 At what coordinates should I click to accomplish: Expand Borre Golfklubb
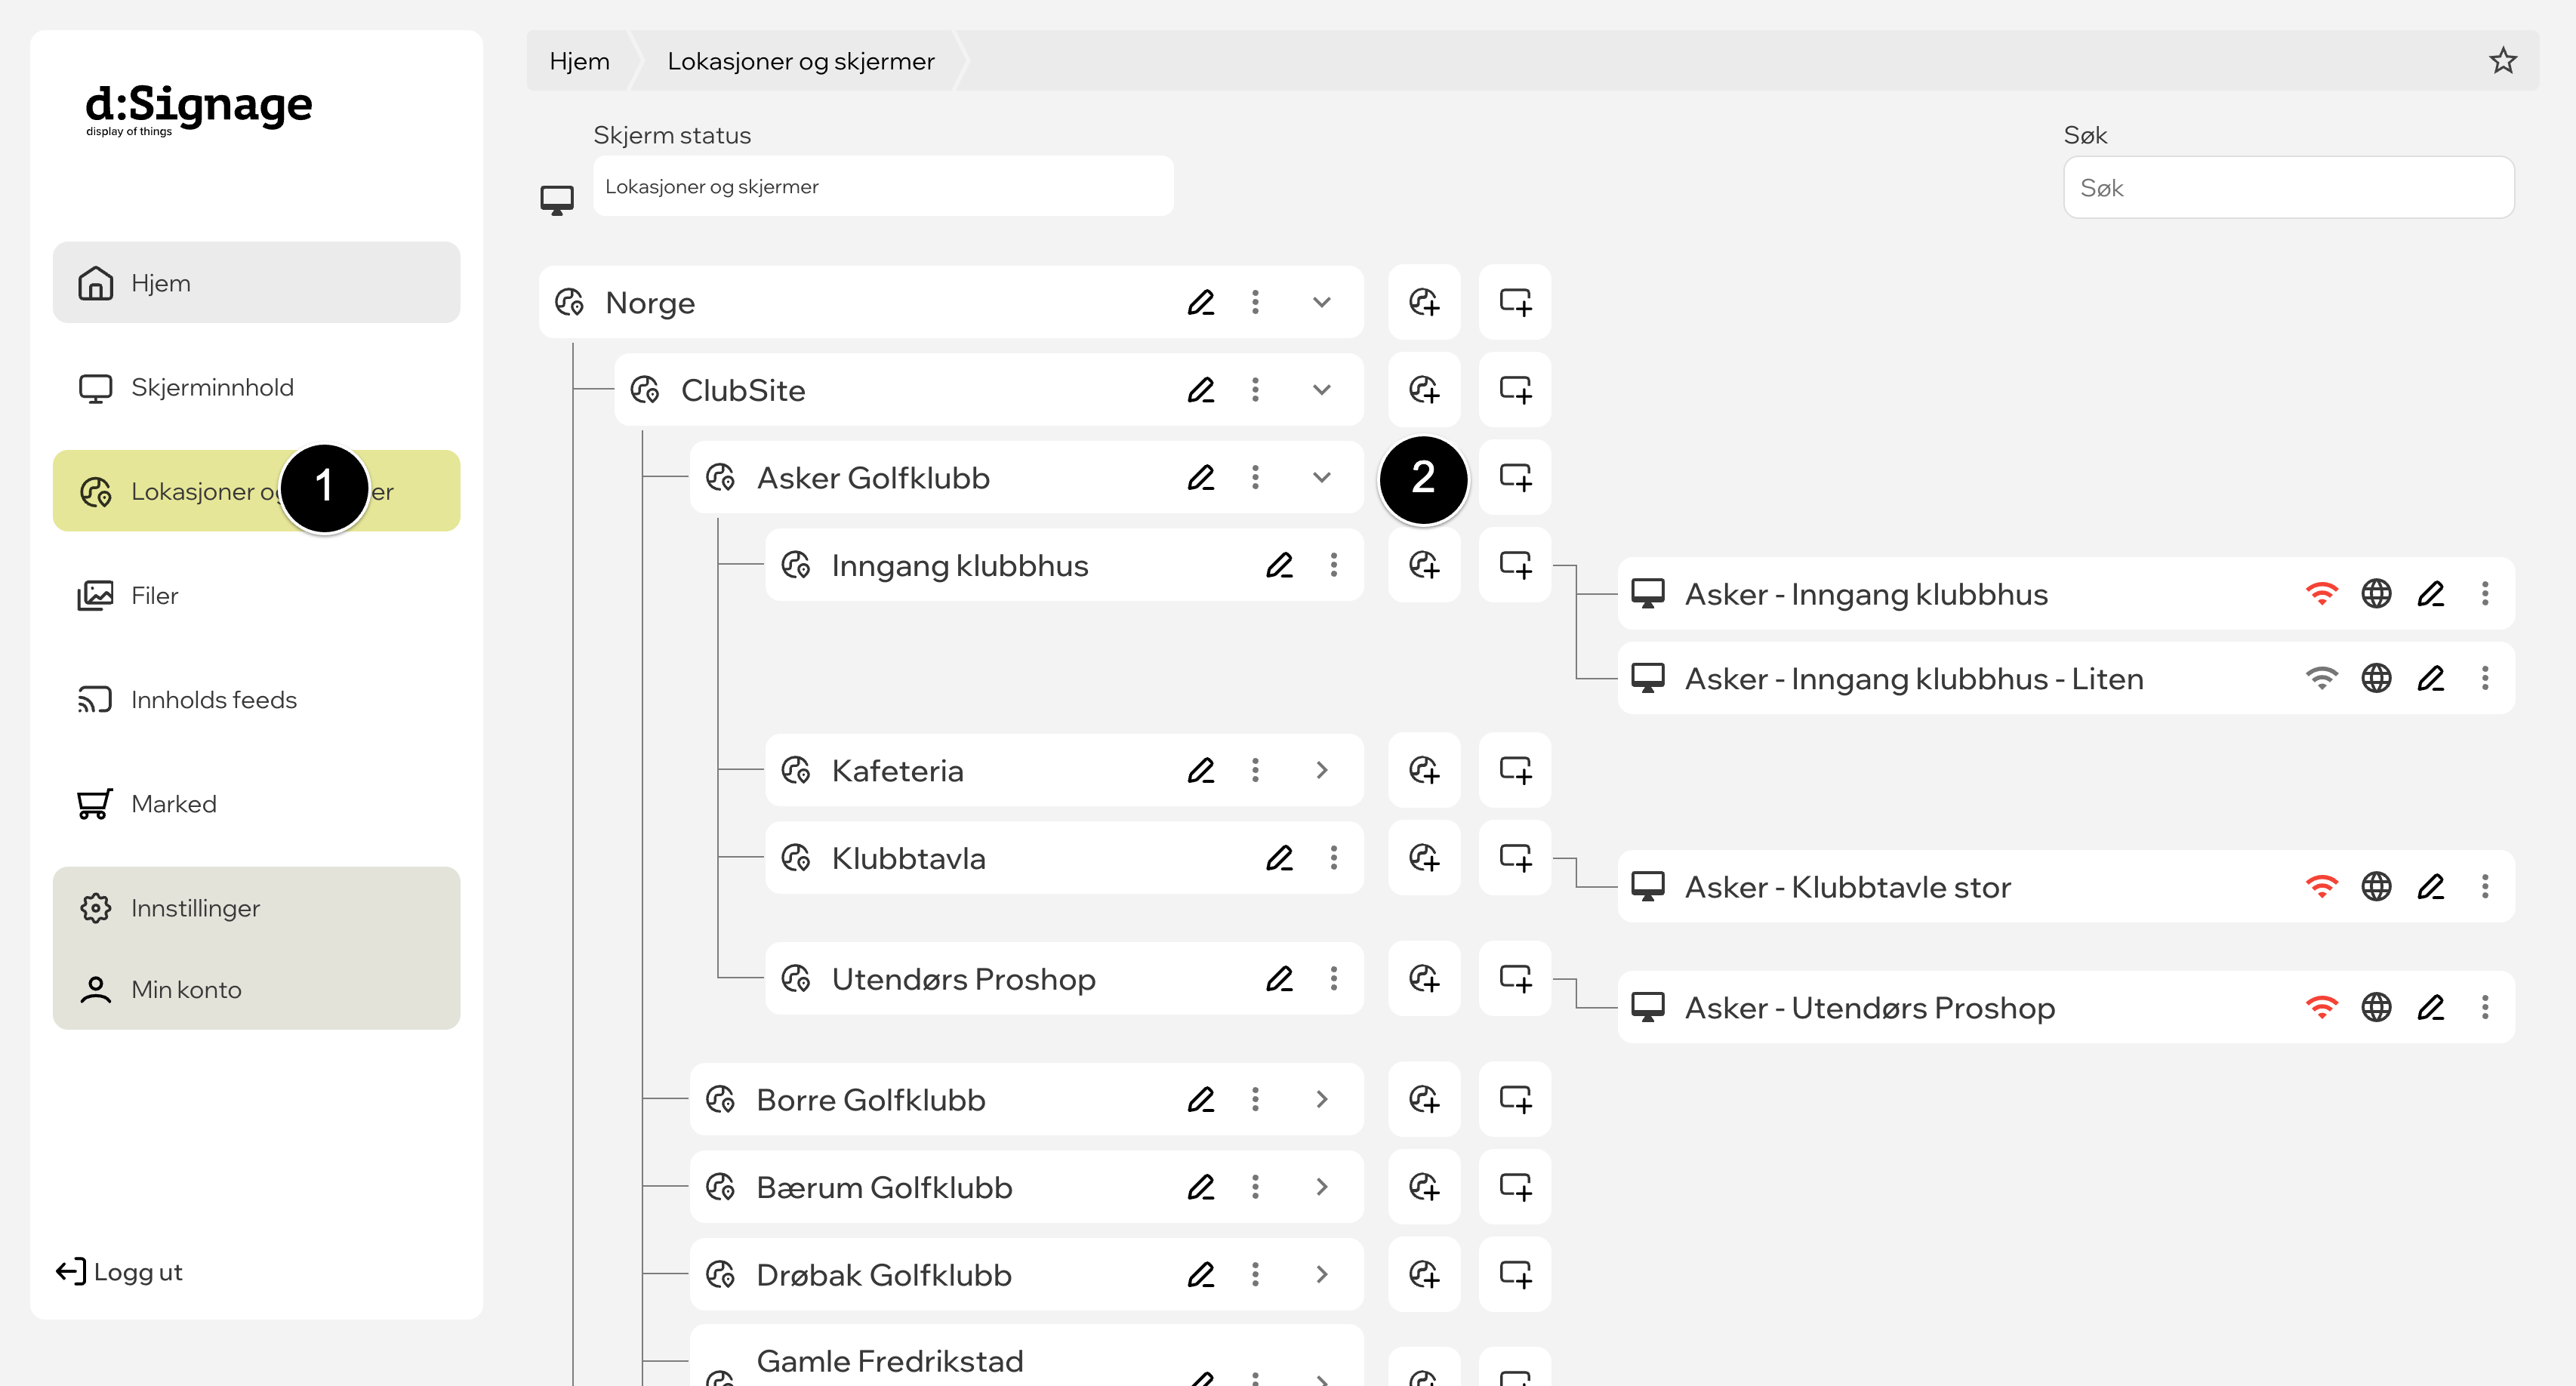coord(1321,1099)
